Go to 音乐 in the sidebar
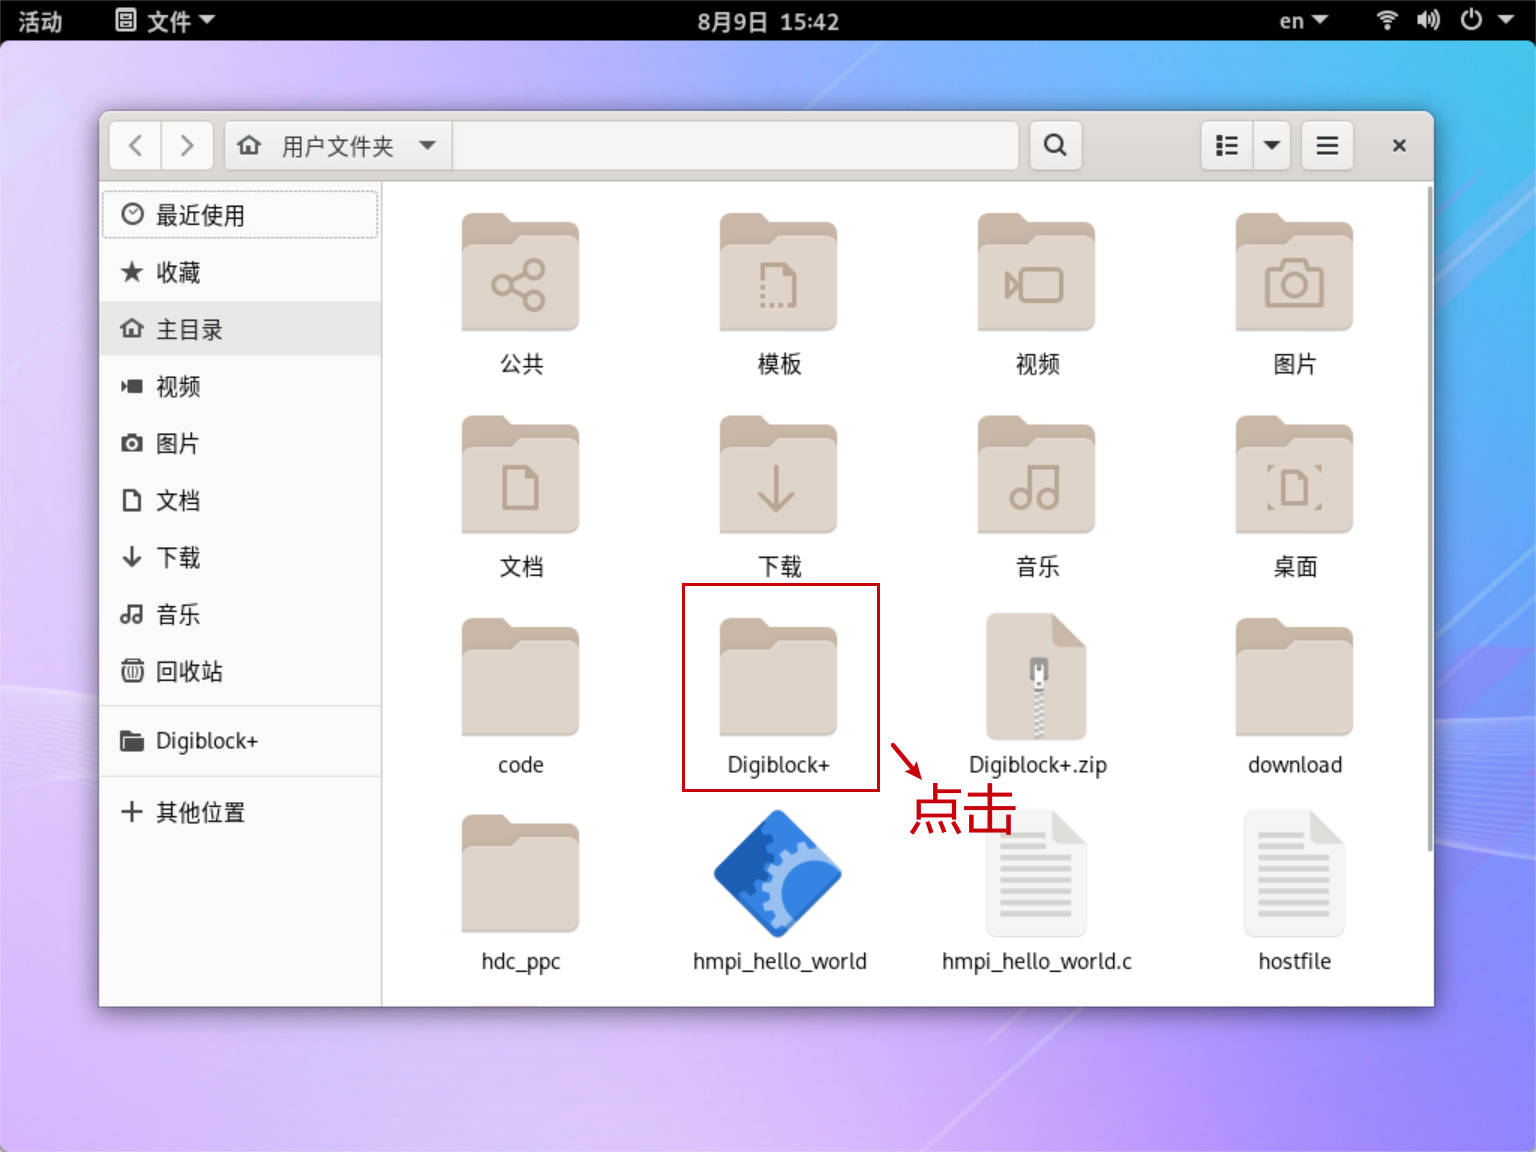The width and height of the screenshot is (1536, 1152). [x=240, y=614]
